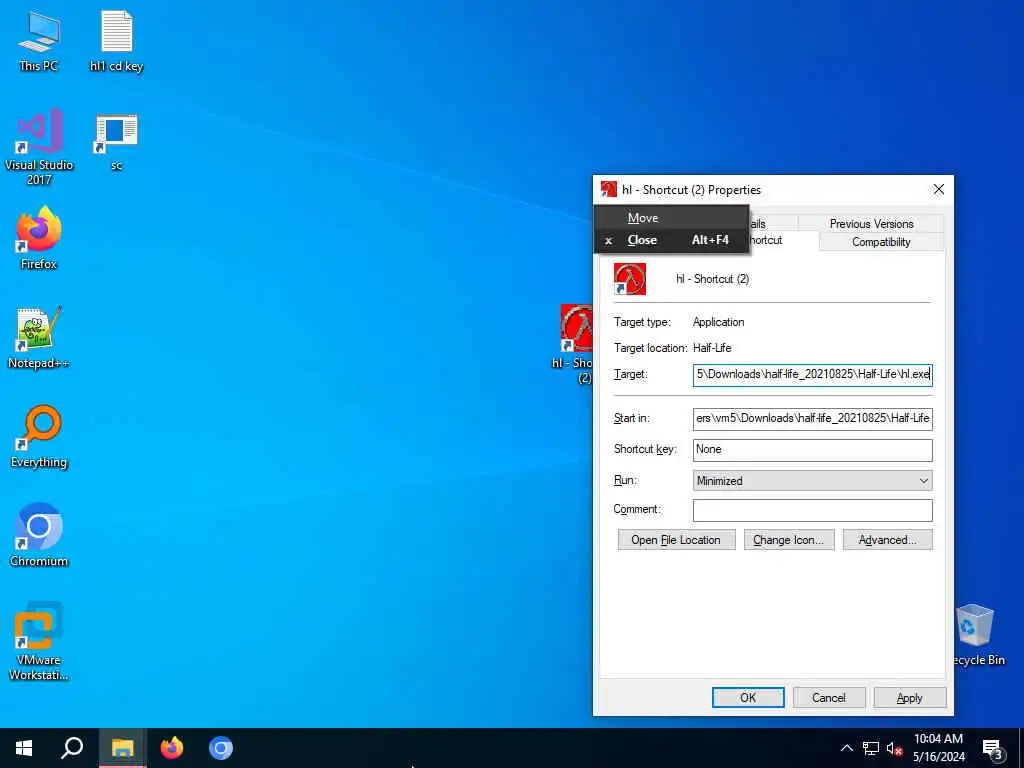Choose Move from the system menu
Image resolution: width=1024 pixels, height=768 pixels.
tap(671, 218)
